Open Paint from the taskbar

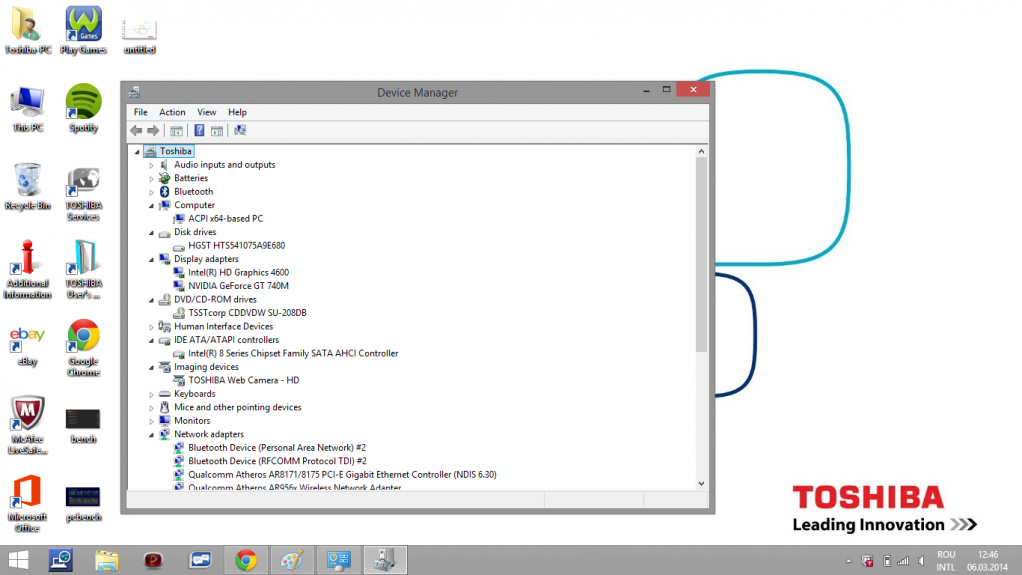(x=292, y=560)
